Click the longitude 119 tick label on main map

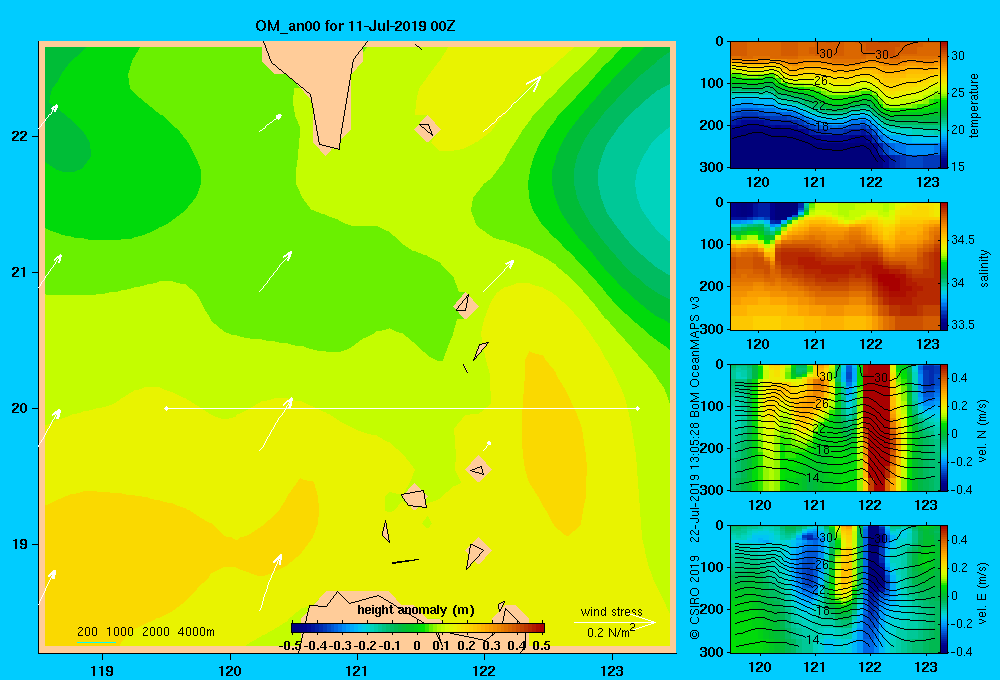coord(102,670)
